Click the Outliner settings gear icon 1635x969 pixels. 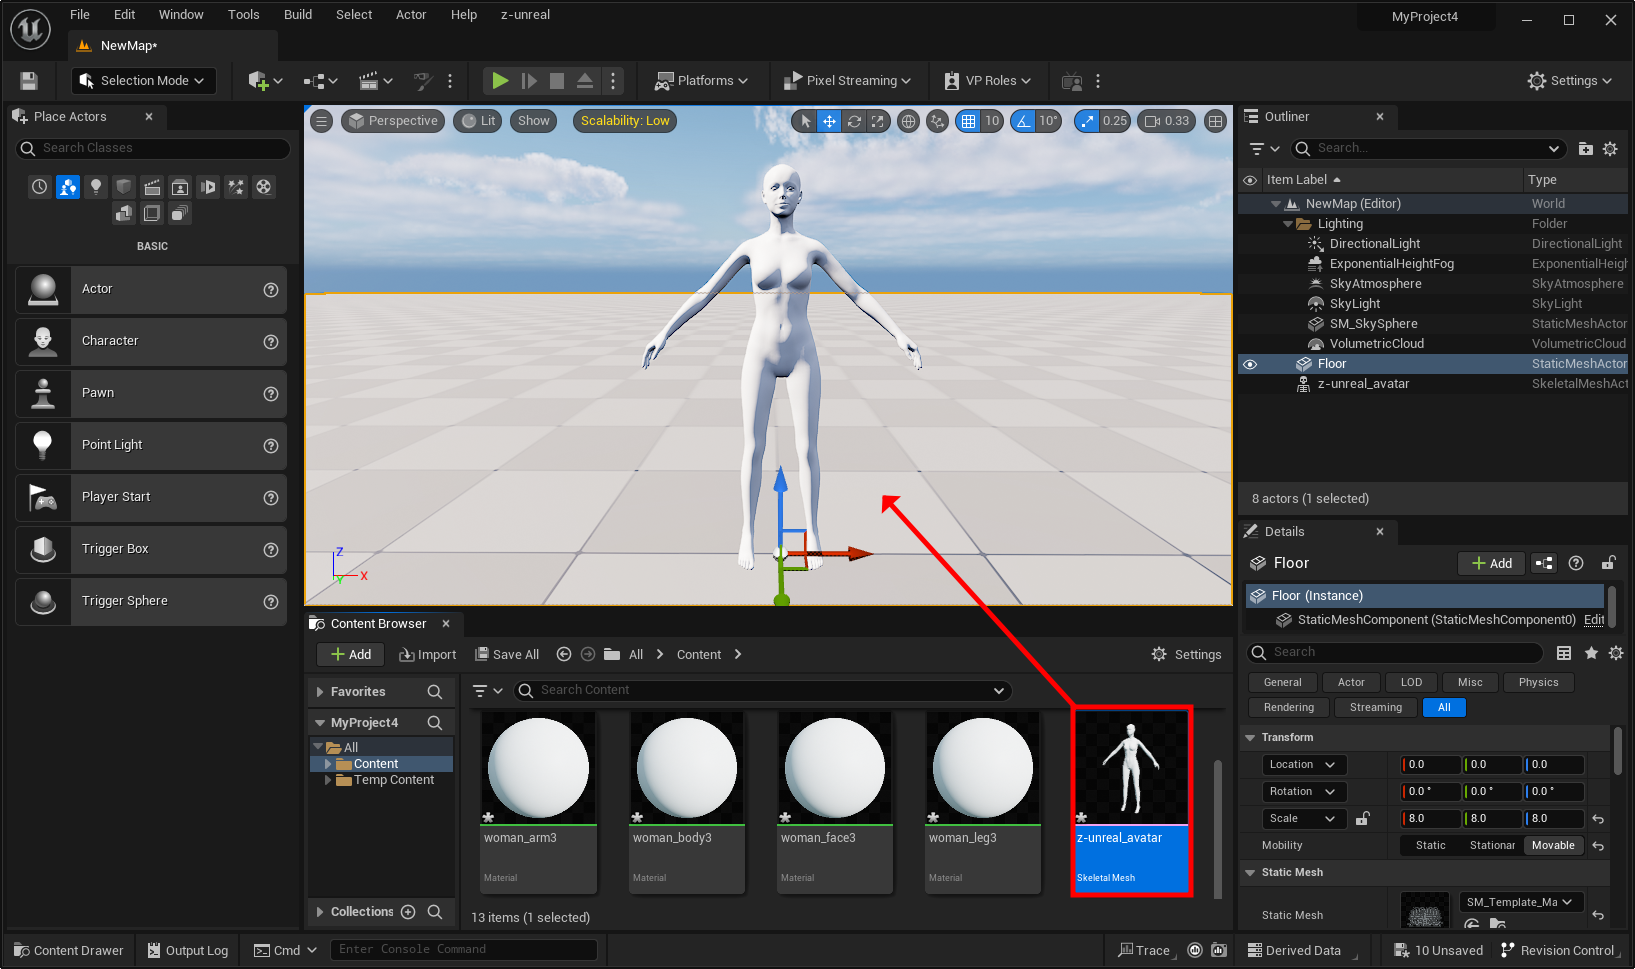coord(1610,149)
